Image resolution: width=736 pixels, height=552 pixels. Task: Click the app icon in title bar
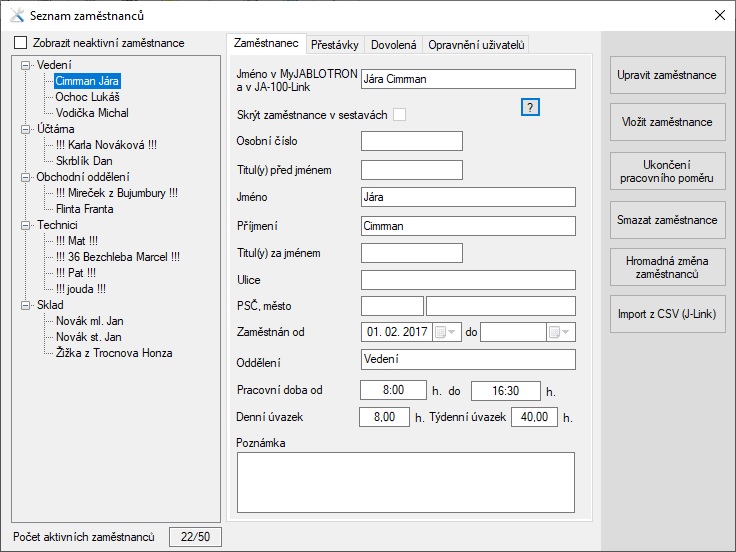16,15
